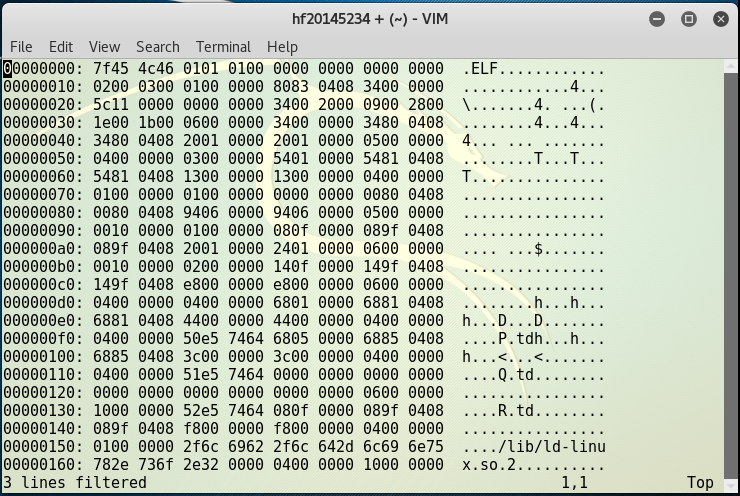Click hex value 50e5 in row 000000f0
Screen dimensions: 740x496
[x=201, y=338]
